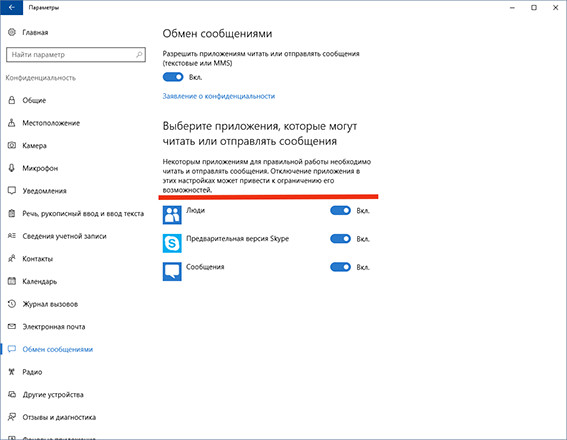Toggle messaging access for Сообщения app
This screenshot has height=440, width=567.
pyautogui.click(x=340, y=267)
